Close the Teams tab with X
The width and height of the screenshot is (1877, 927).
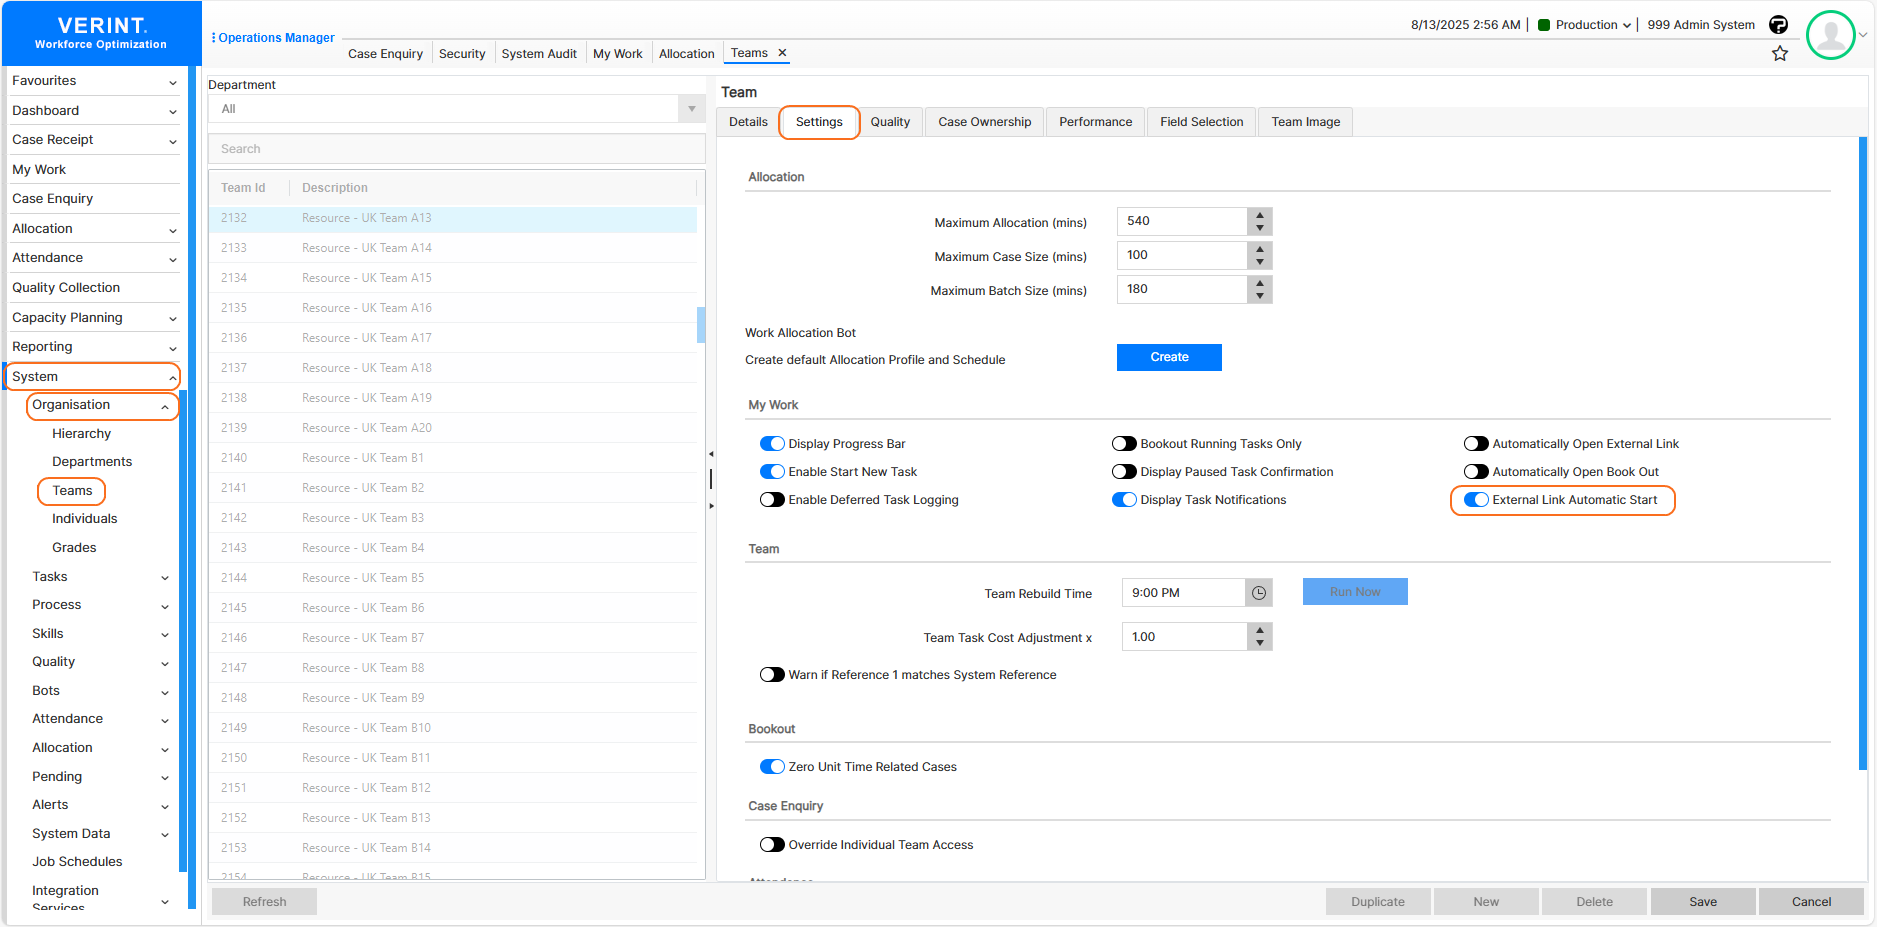pos(782,53)
